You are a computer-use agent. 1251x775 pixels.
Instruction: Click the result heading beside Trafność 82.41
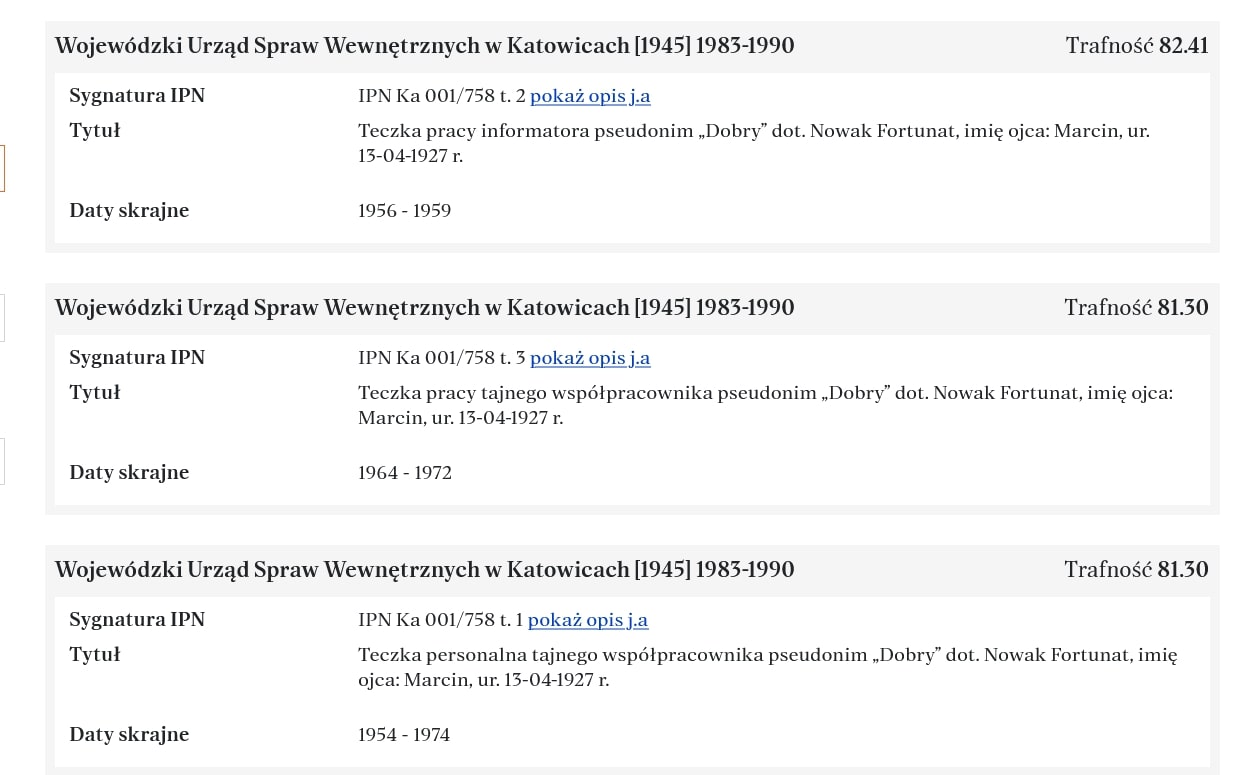[424, 45]
